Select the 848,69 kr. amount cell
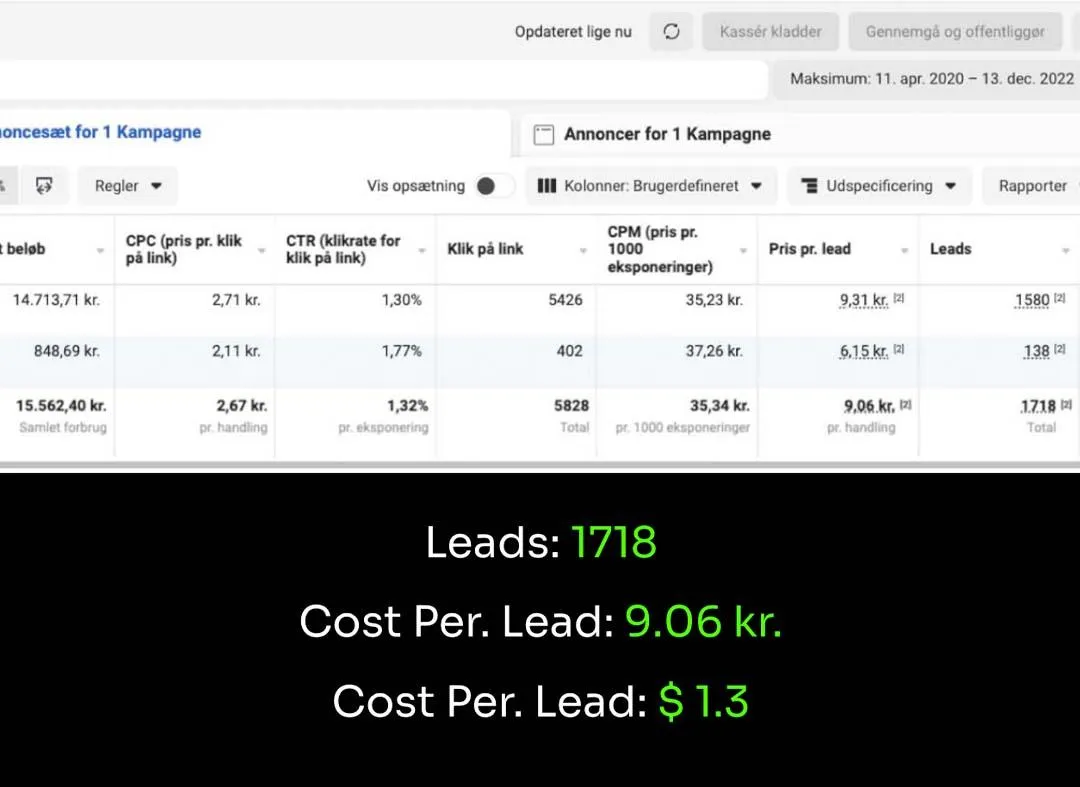The image size is (1080, 787). pos(67,351)
